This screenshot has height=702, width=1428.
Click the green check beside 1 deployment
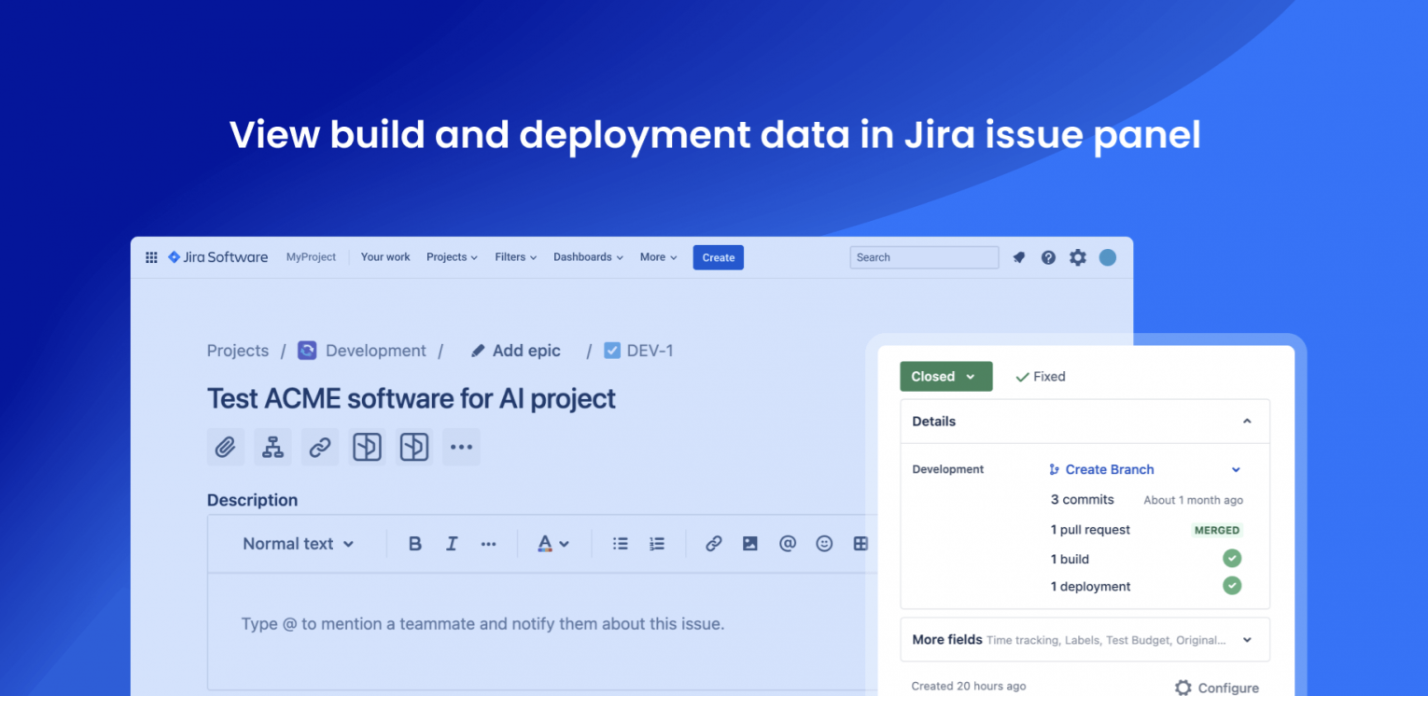pyautogui.click(x=1232, y=586)
